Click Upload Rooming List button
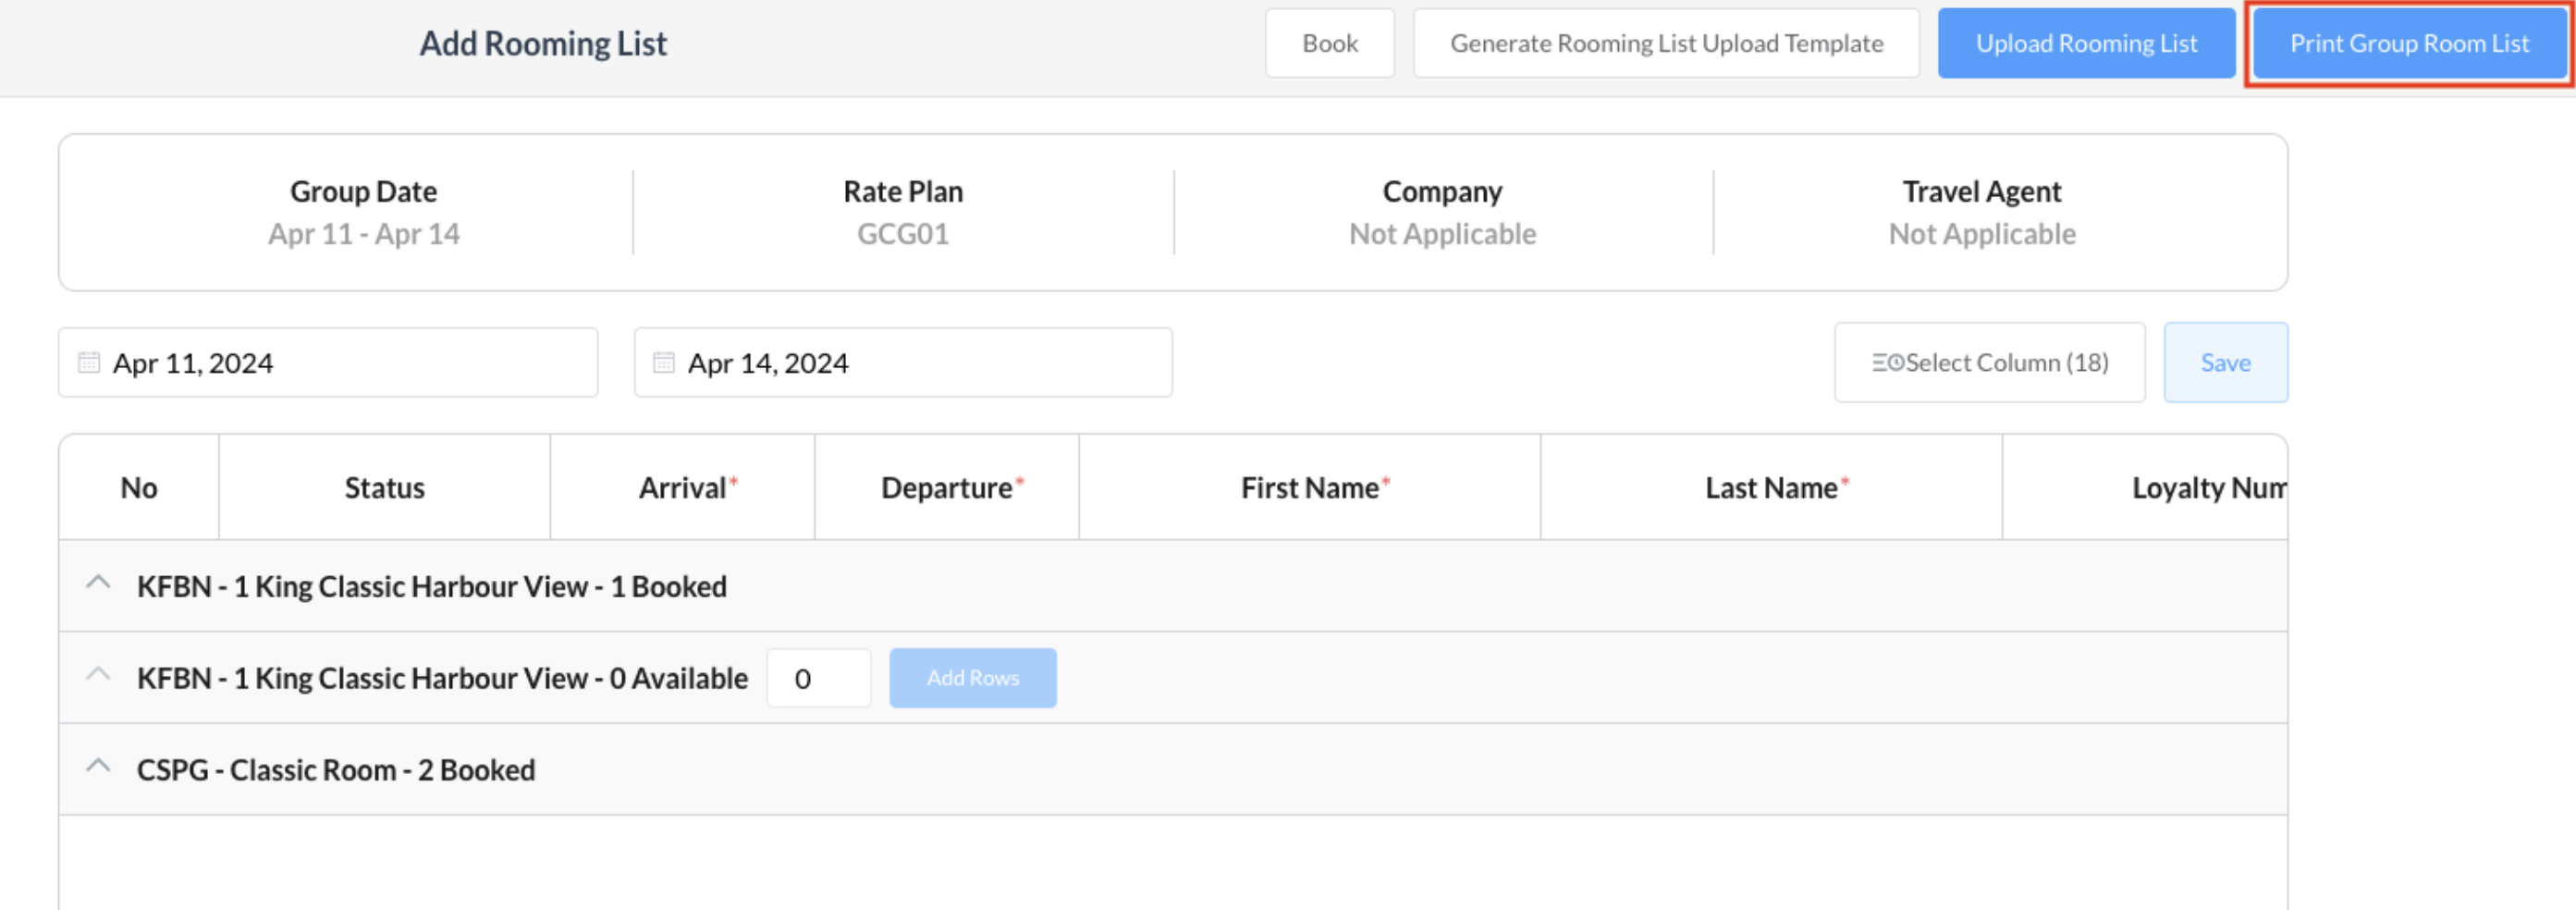 (2085, 43)
